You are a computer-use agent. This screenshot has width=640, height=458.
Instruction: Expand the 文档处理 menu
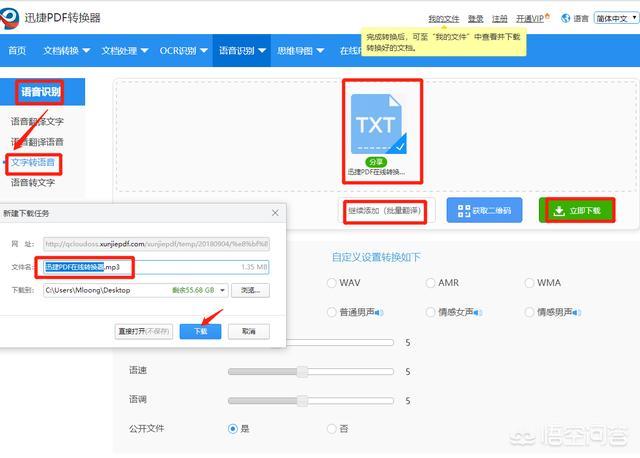[124, 51]
